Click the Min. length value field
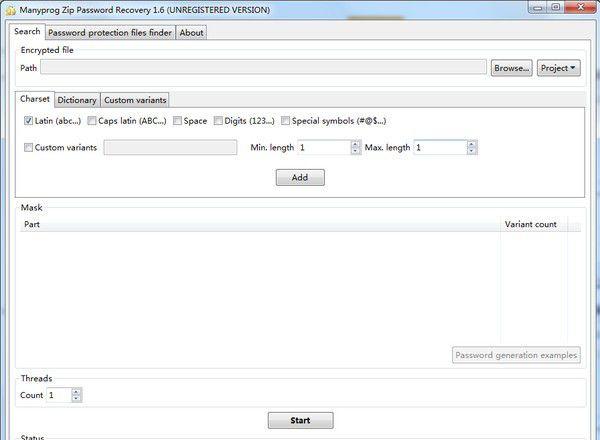 (324, 147)
